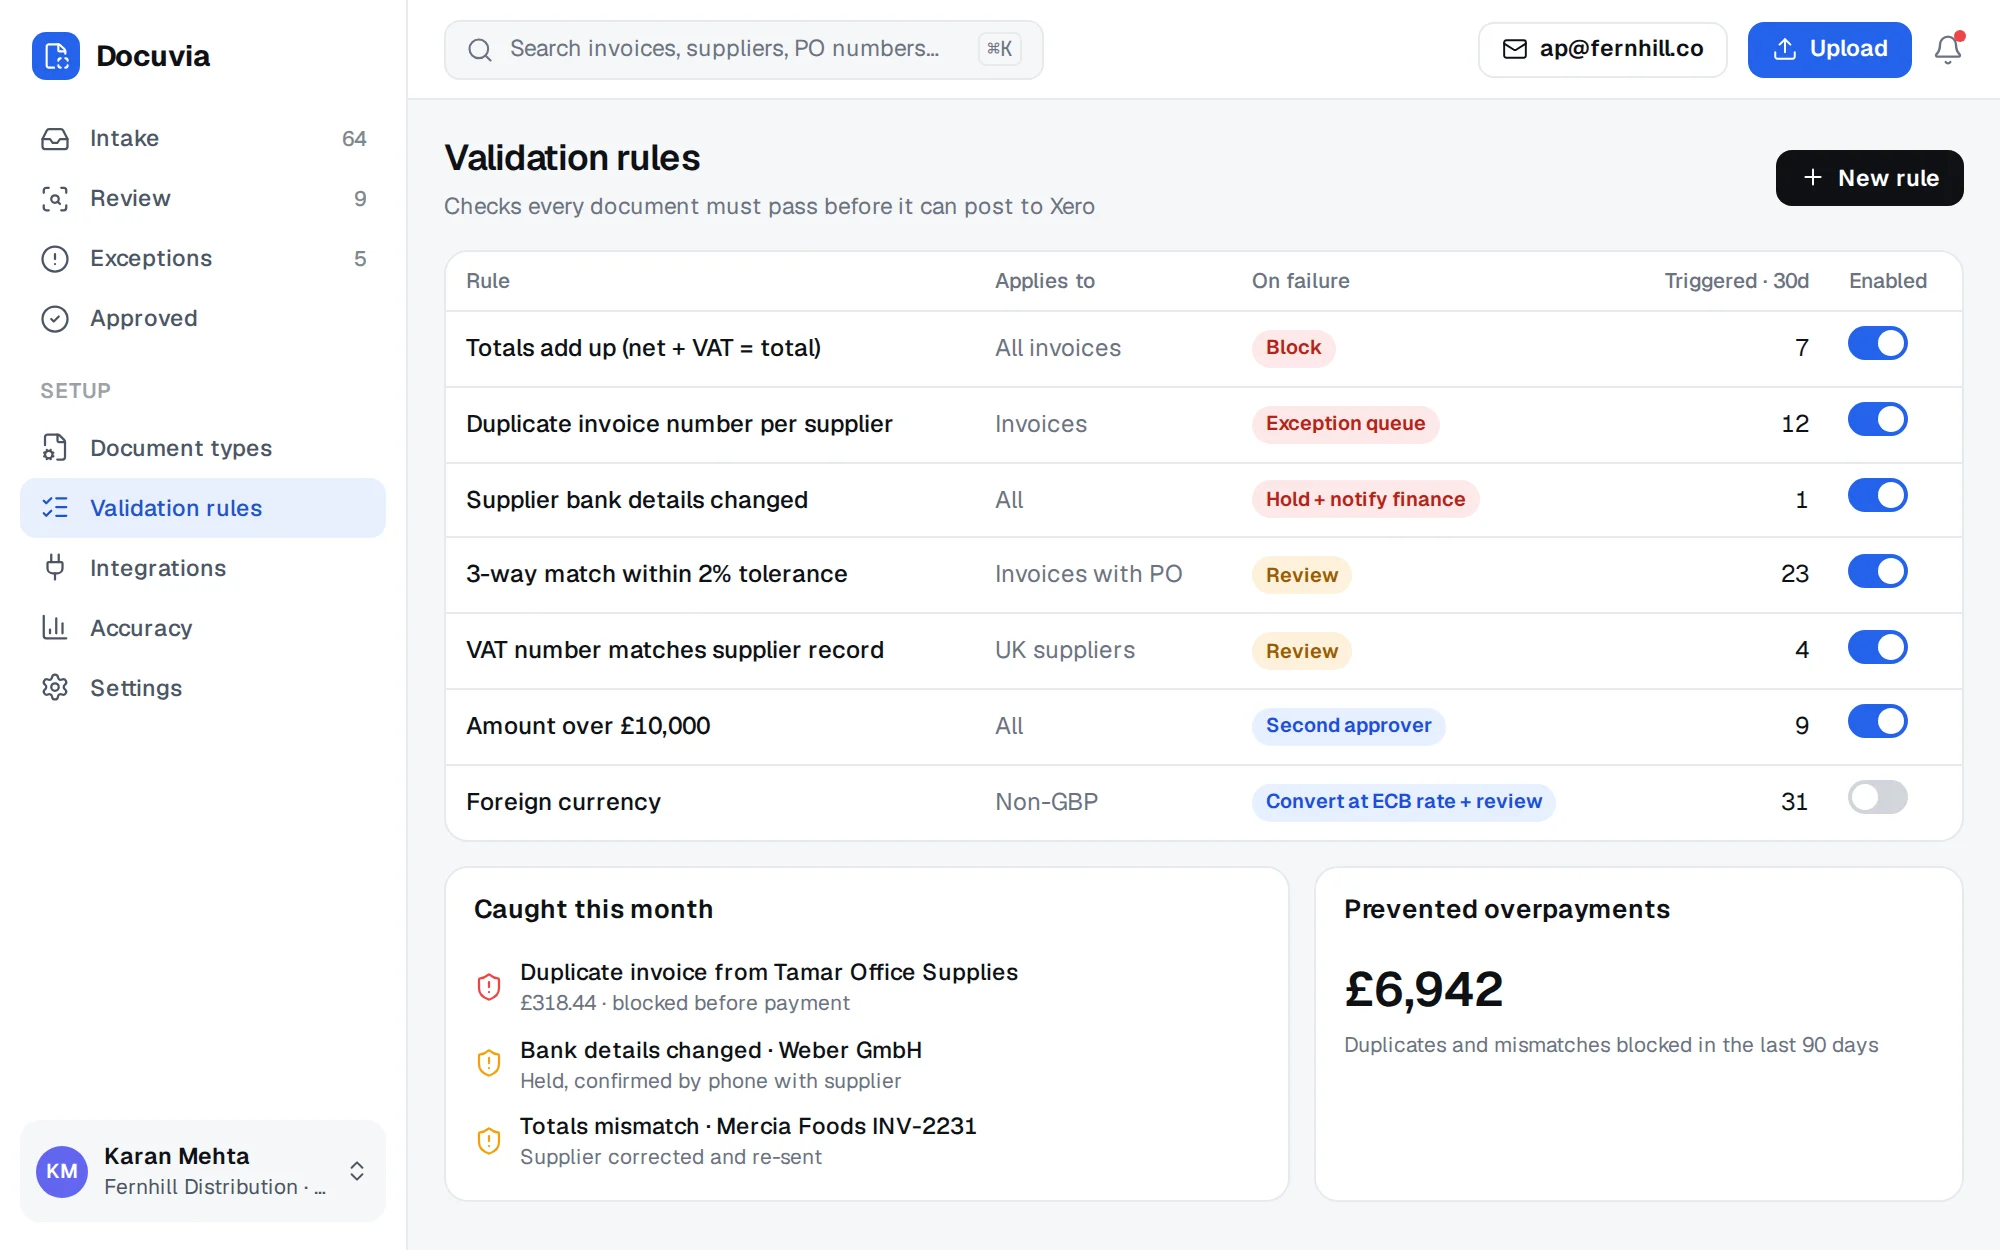2000x1250 pixels.
Task: Click the Triggered · 30d column header
Action: coord(1736,281)
